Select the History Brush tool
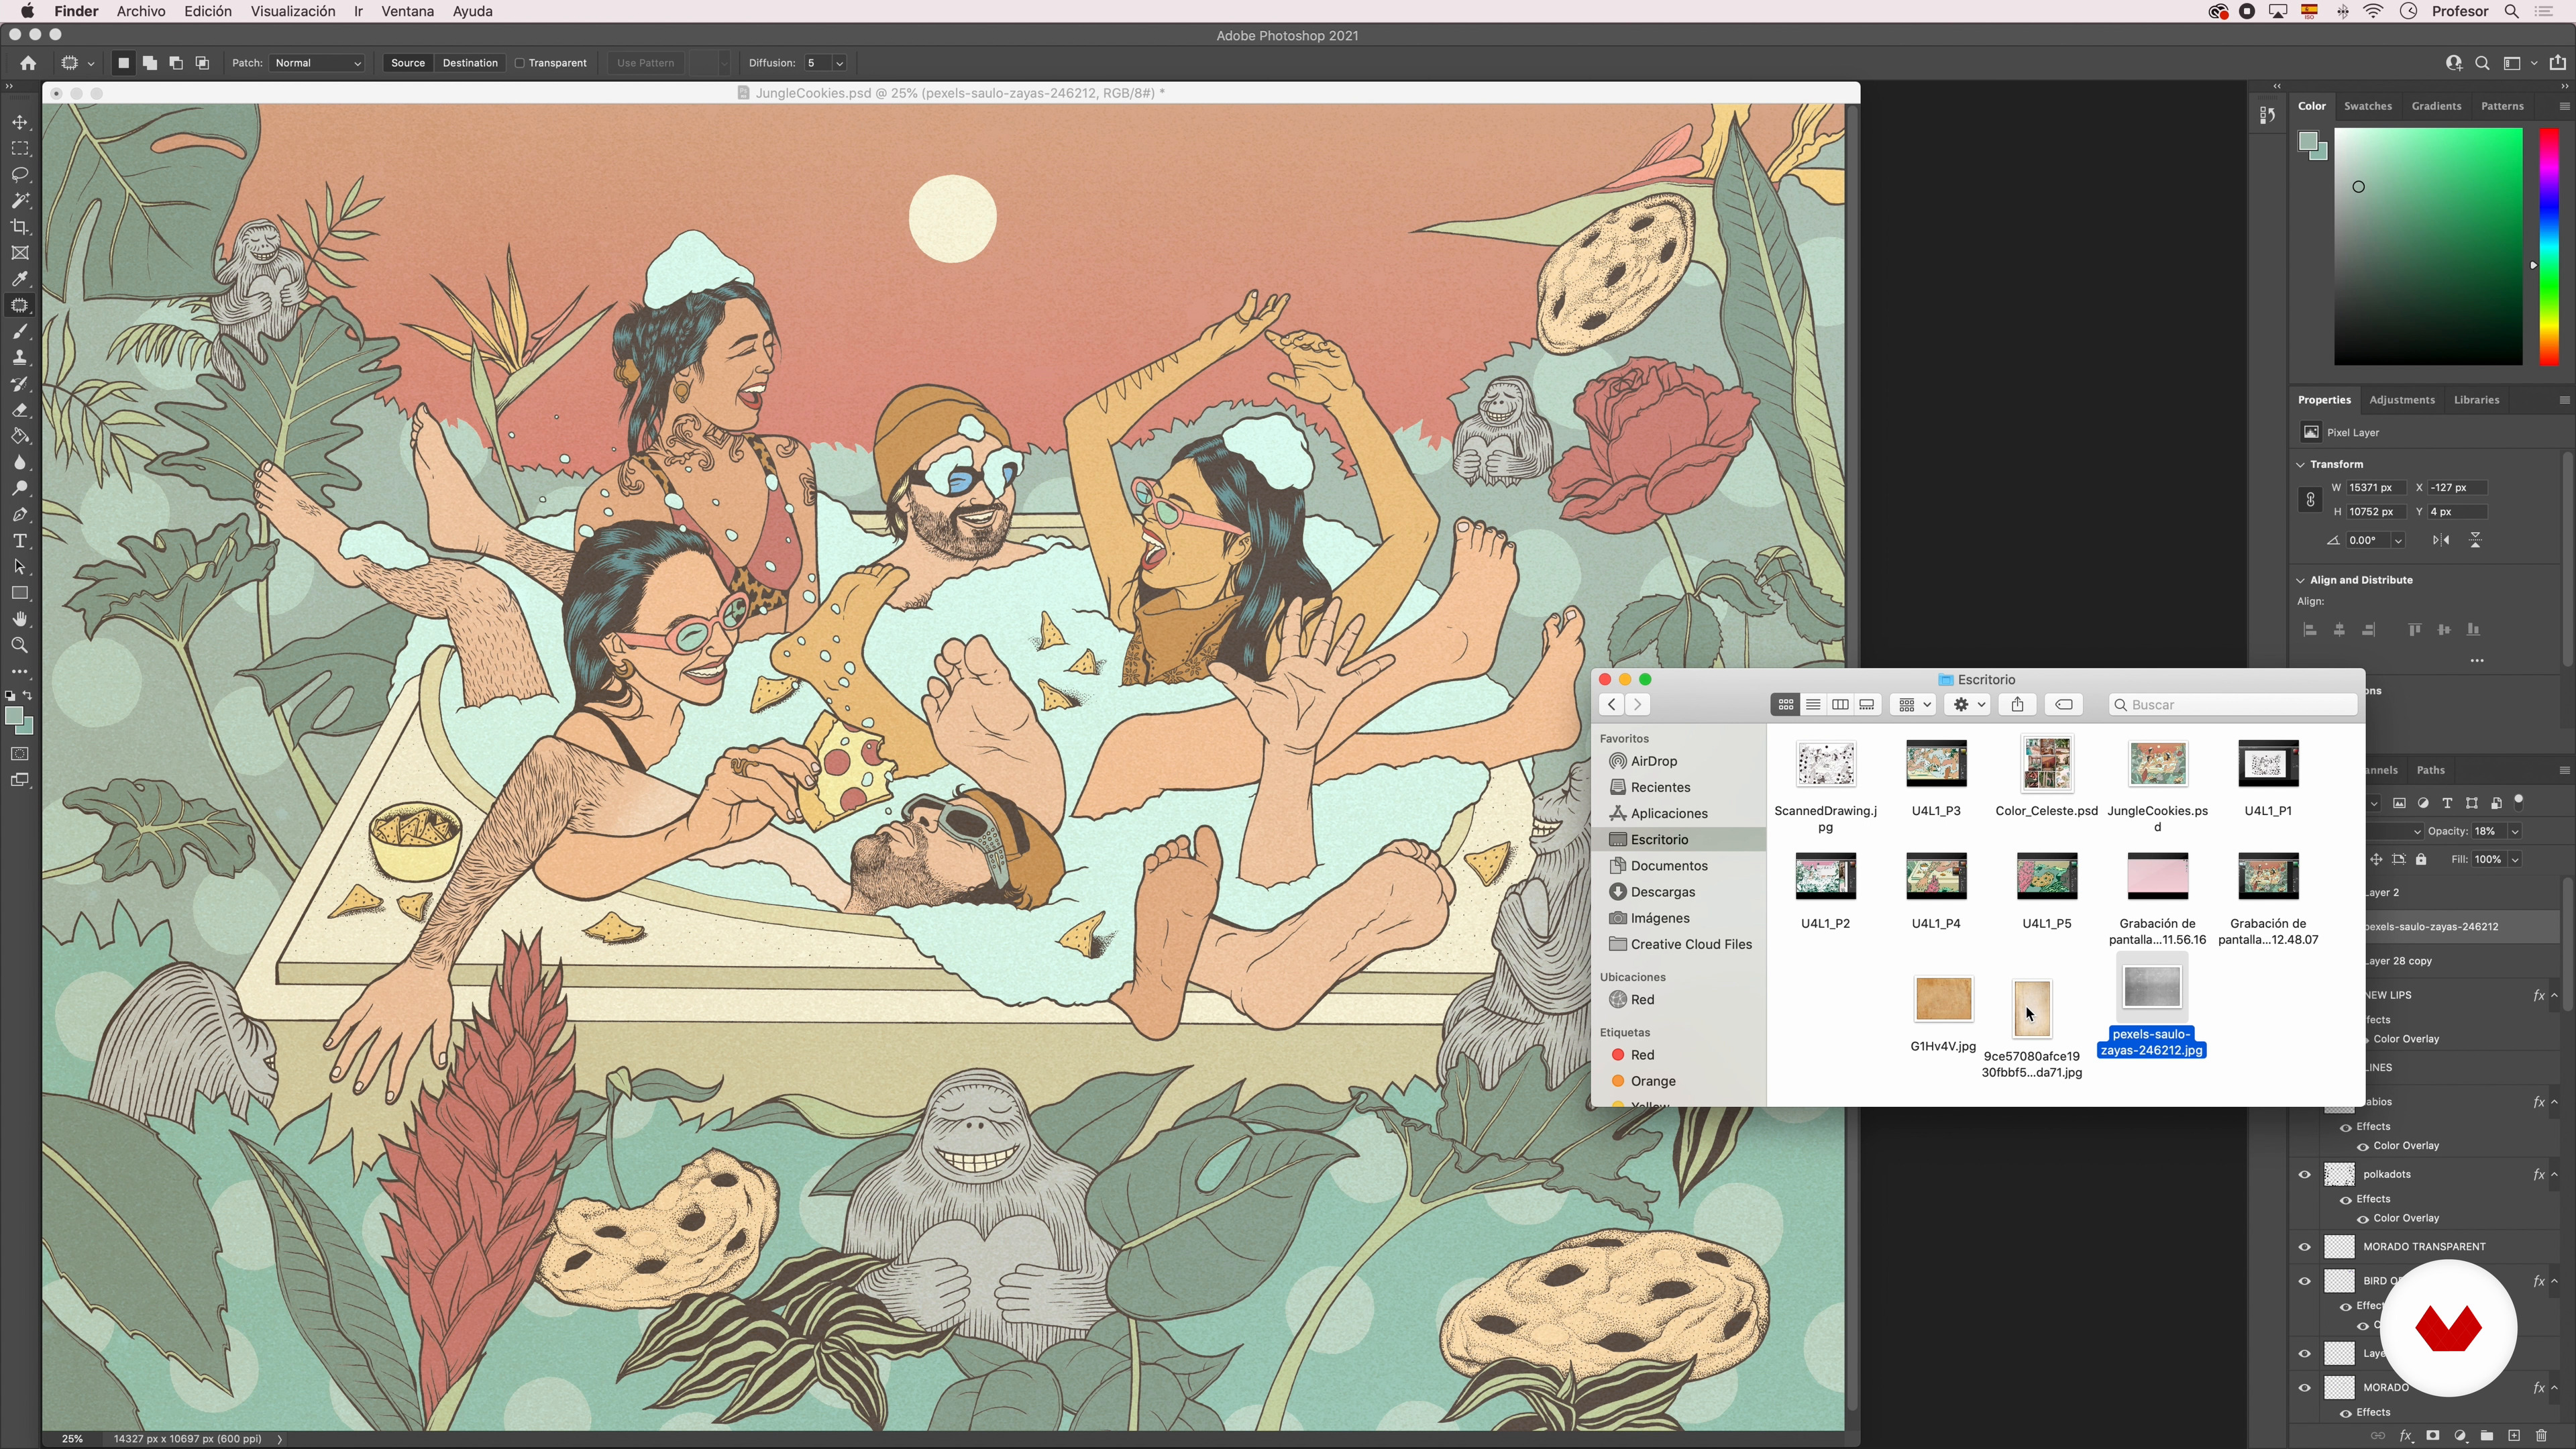The image size is (2576, 1449). click(20, 384)
